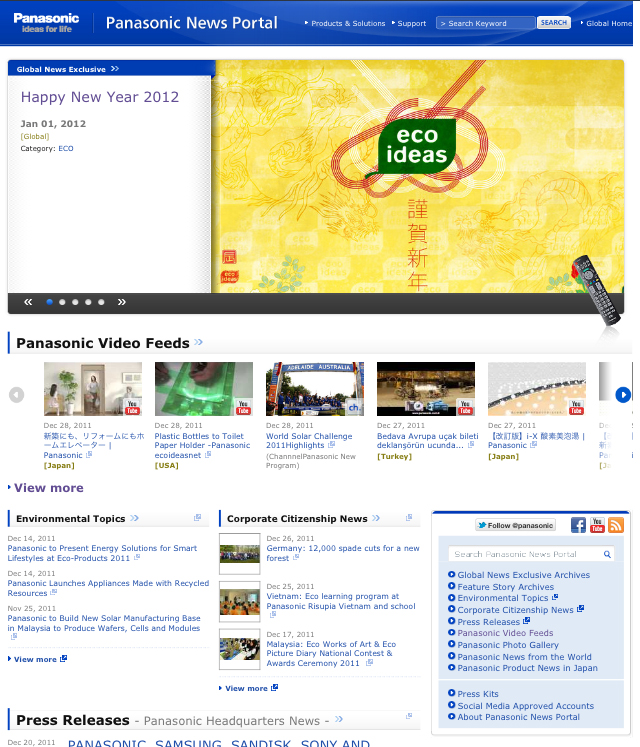Click View more under Corporate Citizenship News

[x=246, y=688]
